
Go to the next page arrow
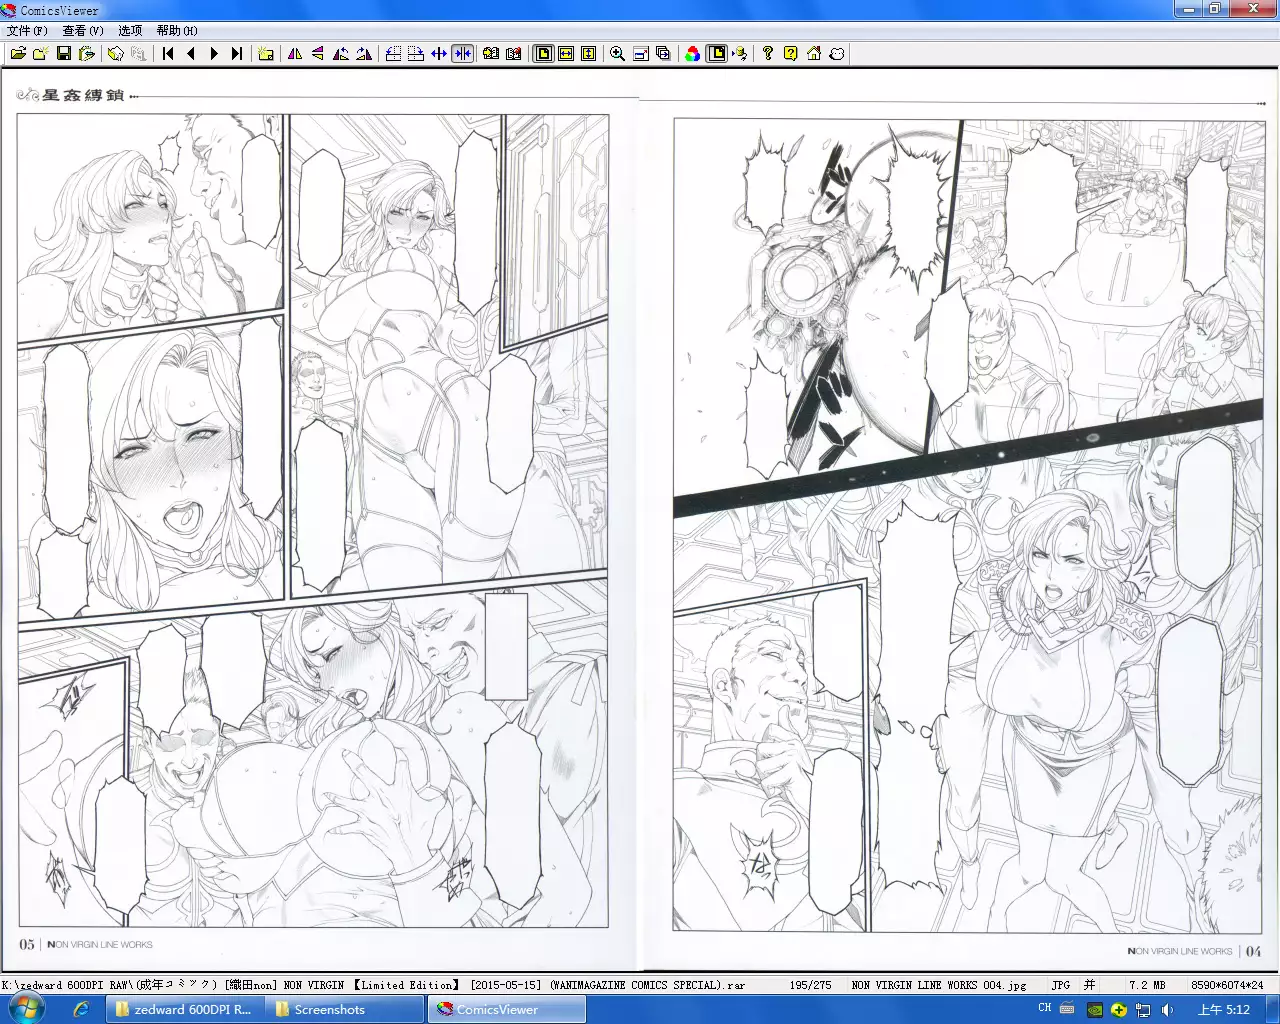[214, 54]
